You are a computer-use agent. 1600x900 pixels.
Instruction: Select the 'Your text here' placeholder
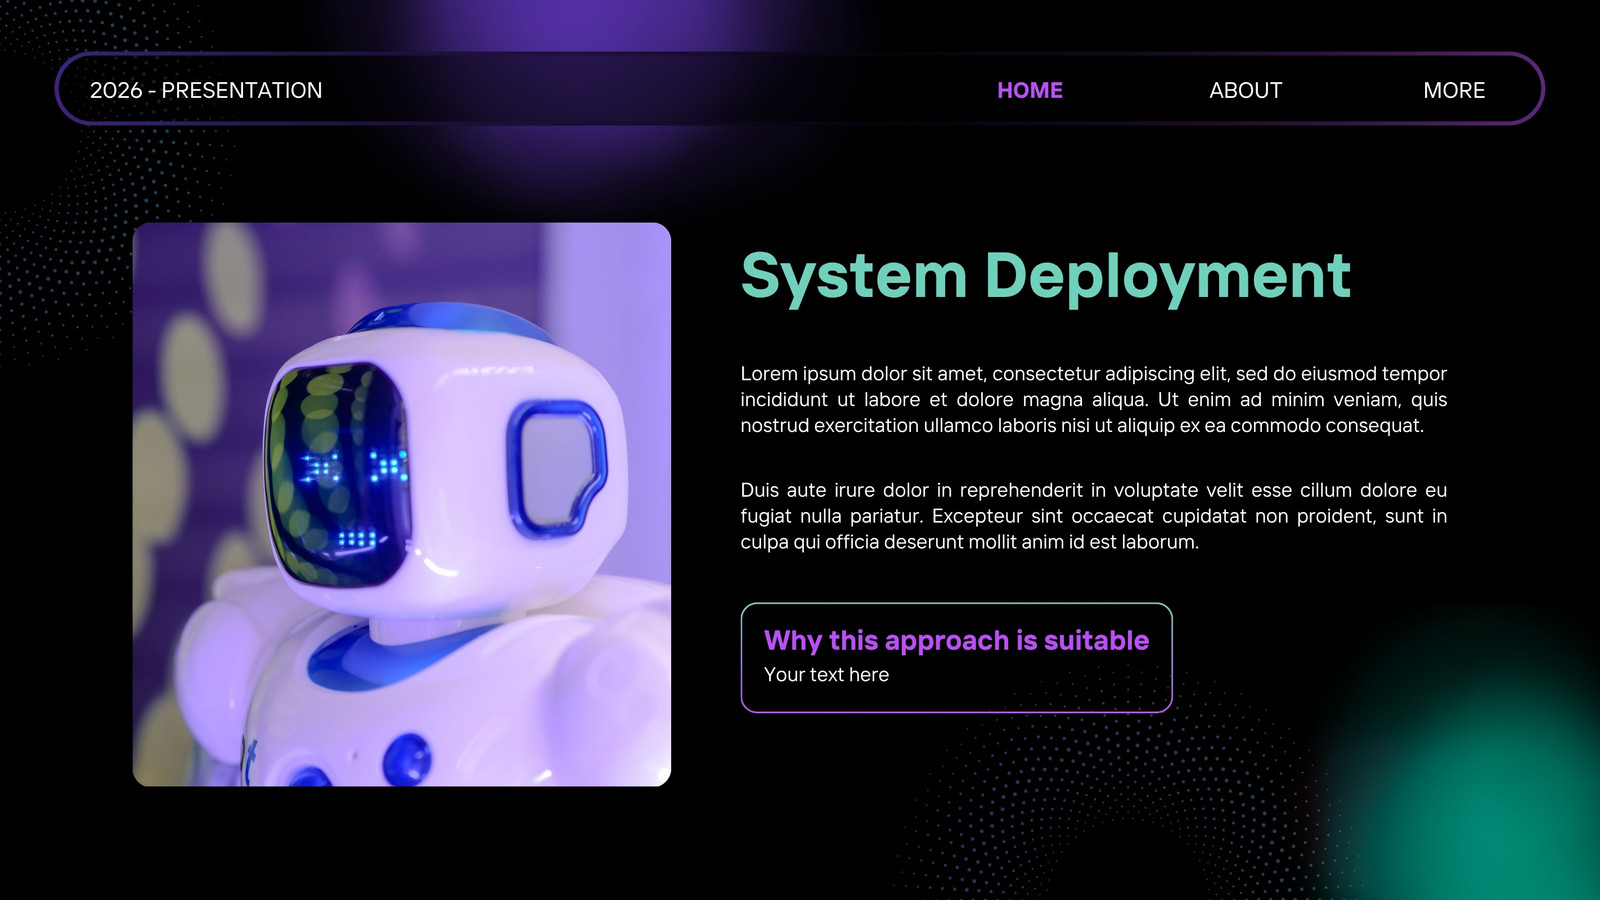[826, 675]
